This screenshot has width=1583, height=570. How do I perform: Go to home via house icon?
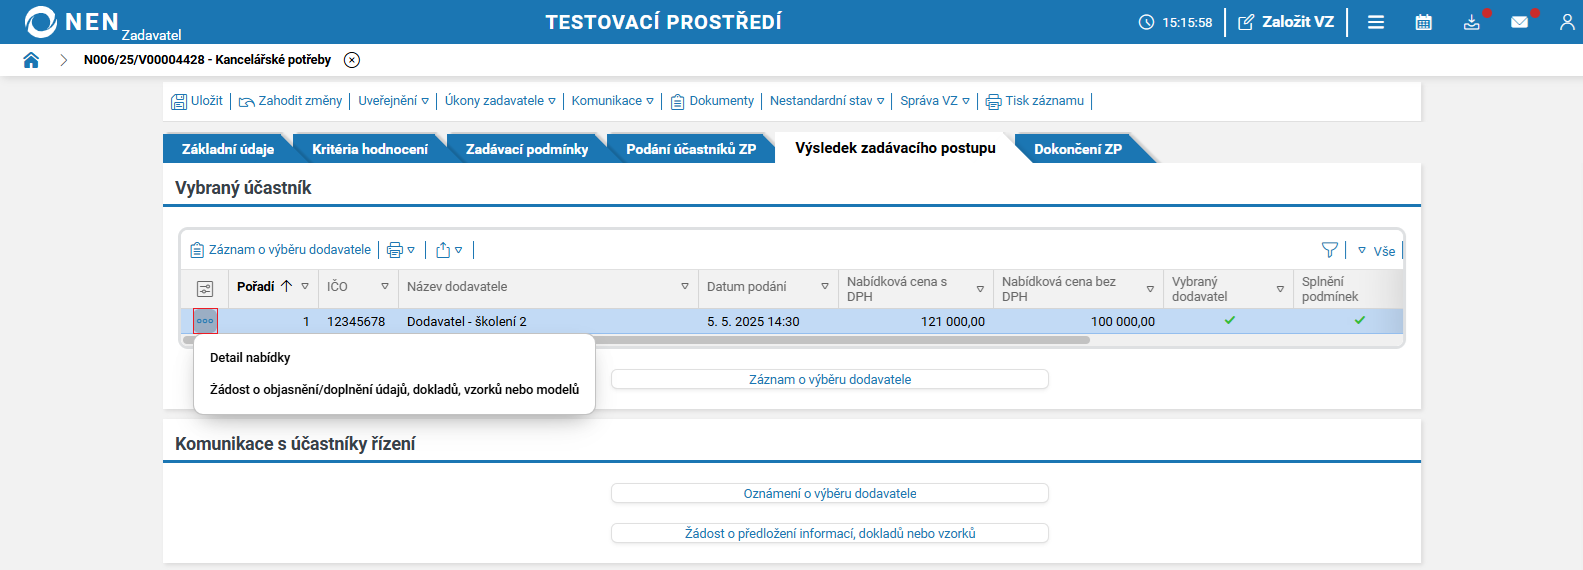31,60
